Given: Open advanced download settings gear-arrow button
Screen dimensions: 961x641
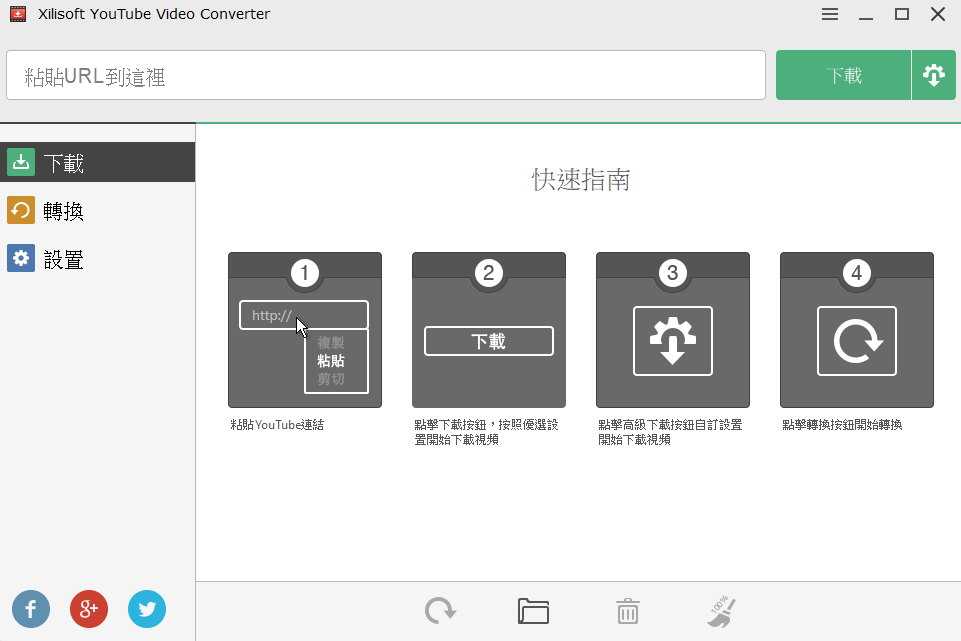Looking at the screenshot, I should click(933, 76).
